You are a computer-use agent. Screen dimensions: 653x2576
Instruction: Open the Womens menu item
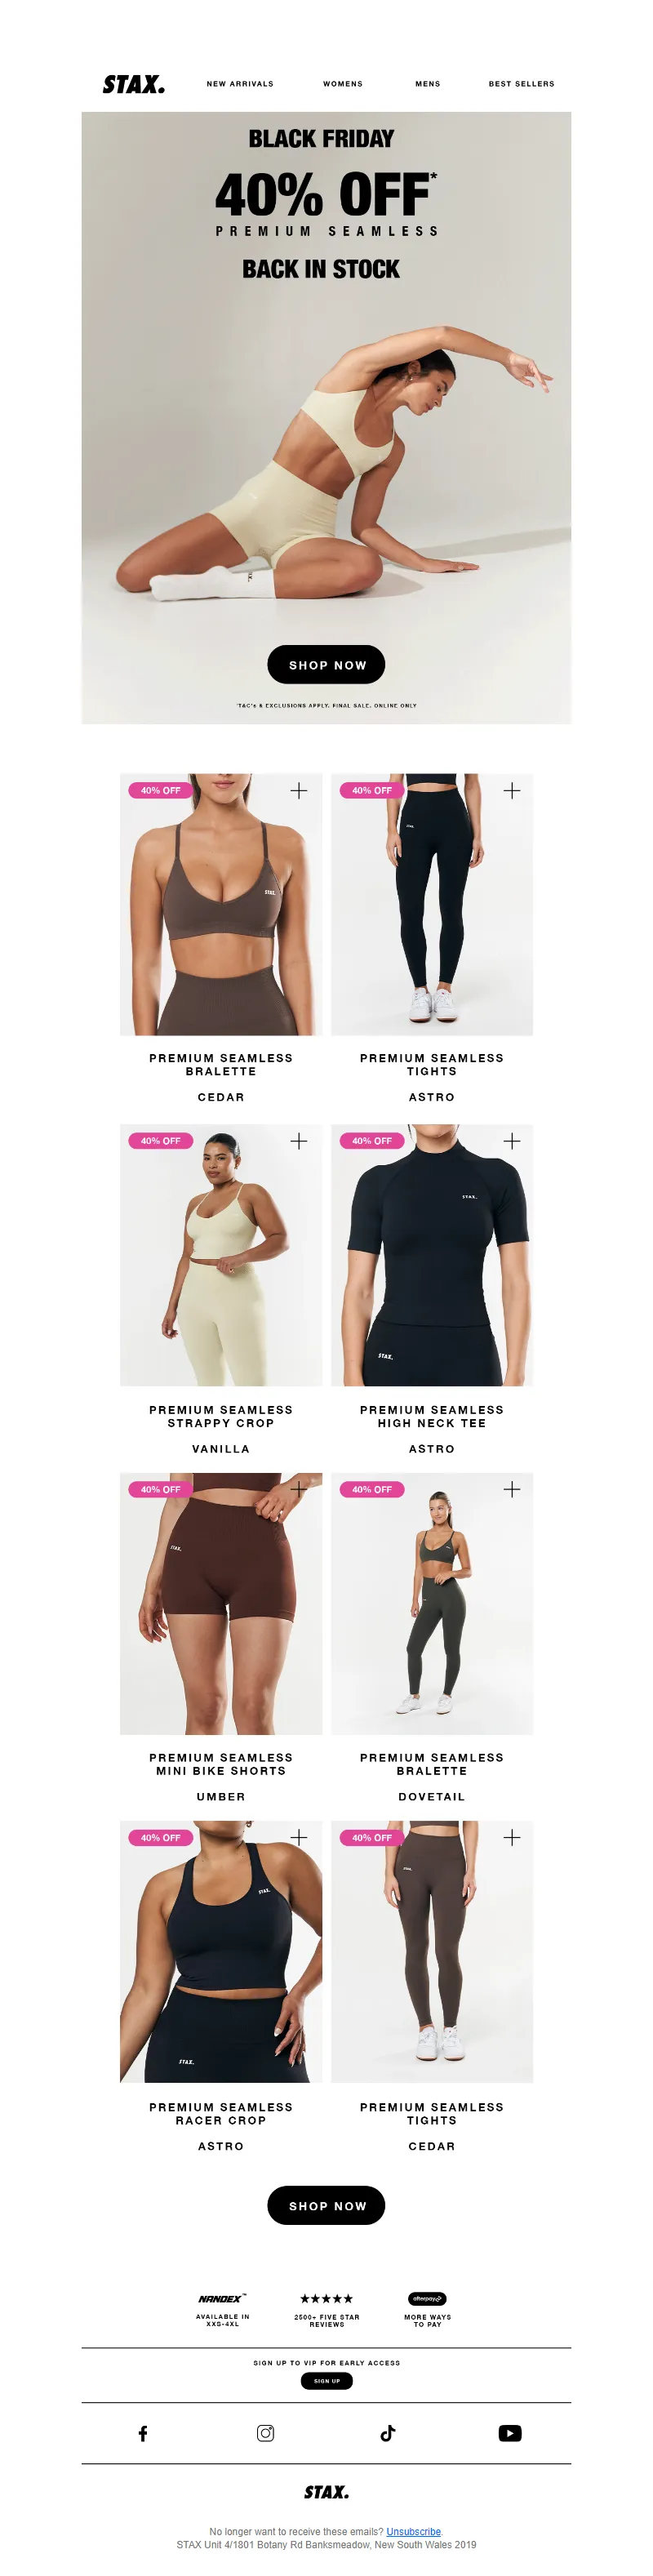[343, 84]
